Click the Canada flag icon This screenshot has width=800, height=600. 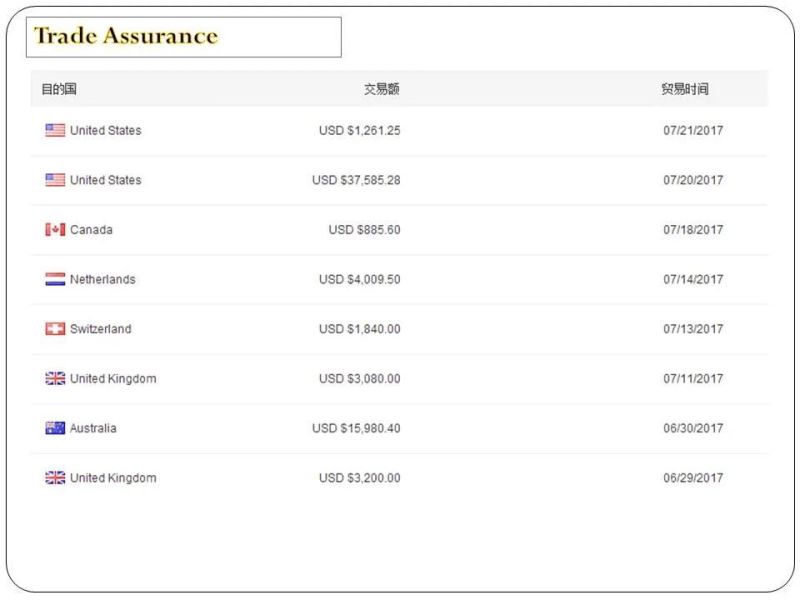tap(55, 230)
